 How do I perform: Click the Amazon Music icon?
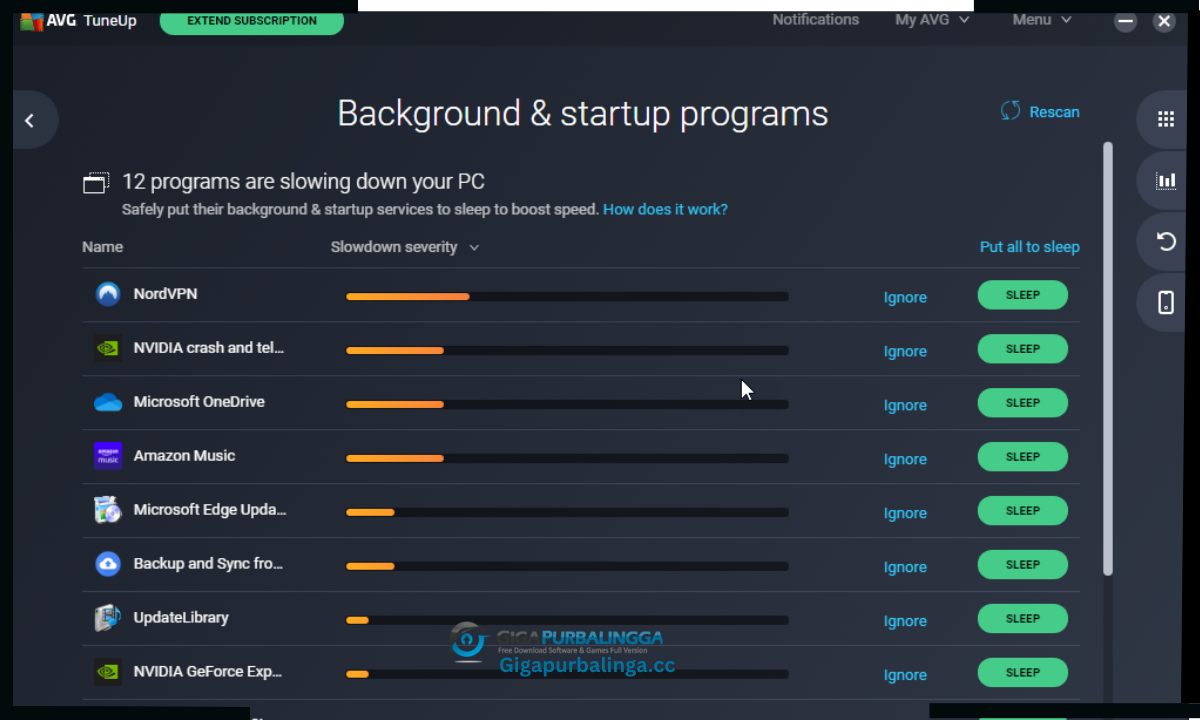[x=108, y=456]
